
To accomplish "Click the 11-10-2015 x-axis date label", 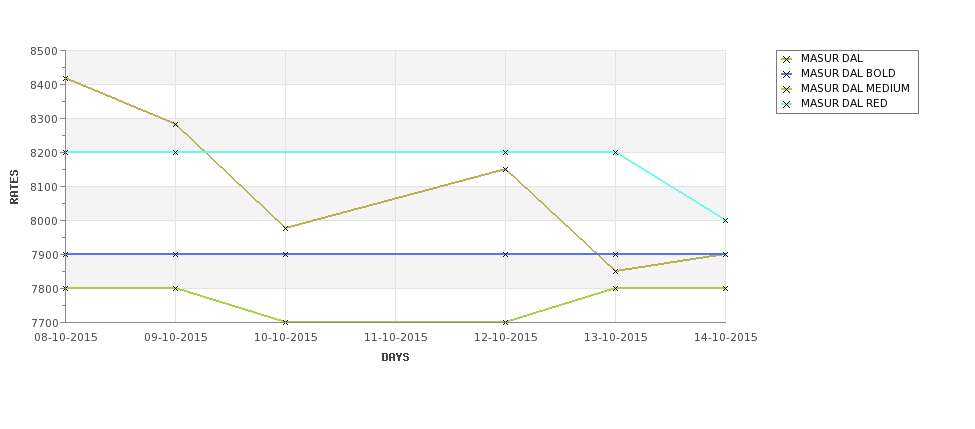I will pos(395,338).
